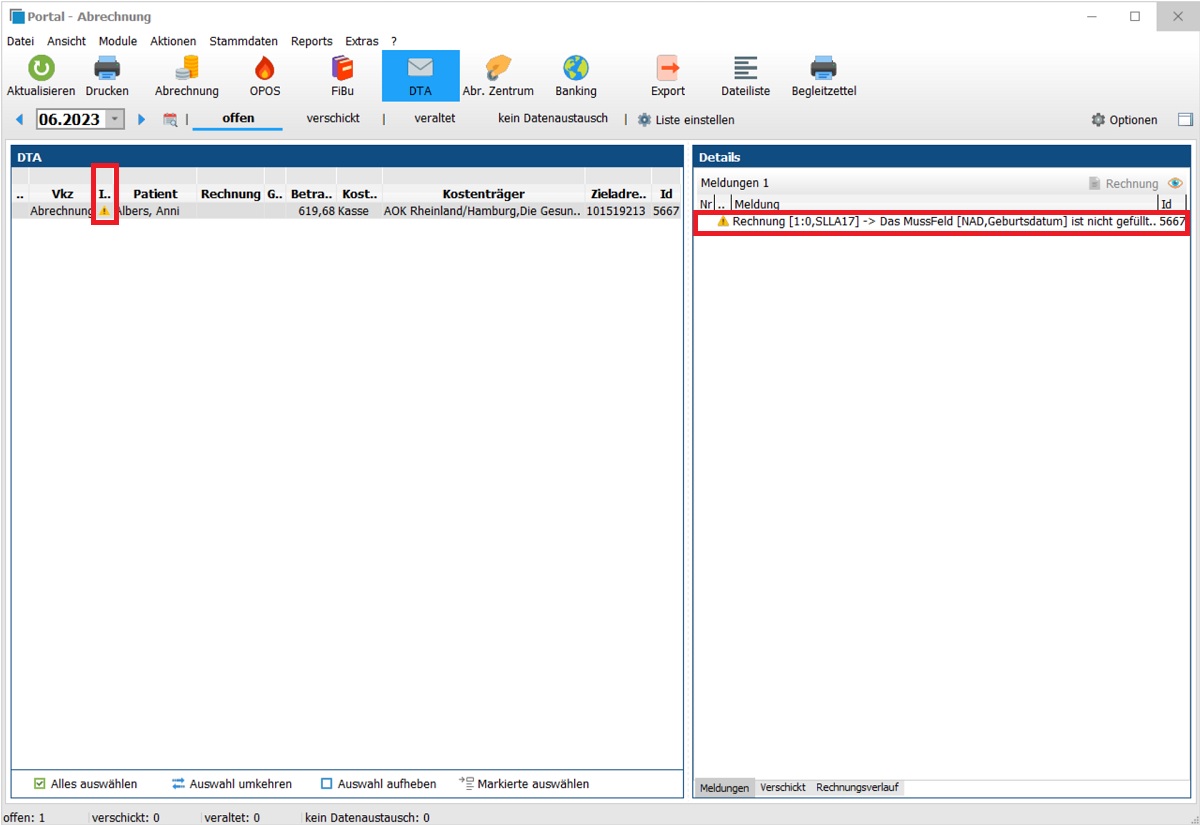Click Auswahl umkehren
The width and height of the screenshot is (1200, 825).
click(231, 784)
